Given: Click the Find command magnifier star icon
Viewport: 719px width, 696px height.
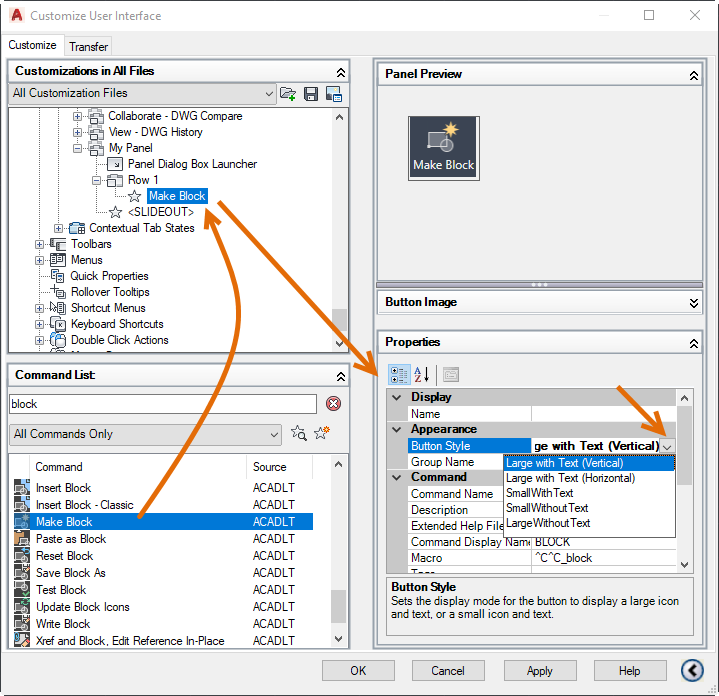Looking at the screenshot, I should 299,433.
